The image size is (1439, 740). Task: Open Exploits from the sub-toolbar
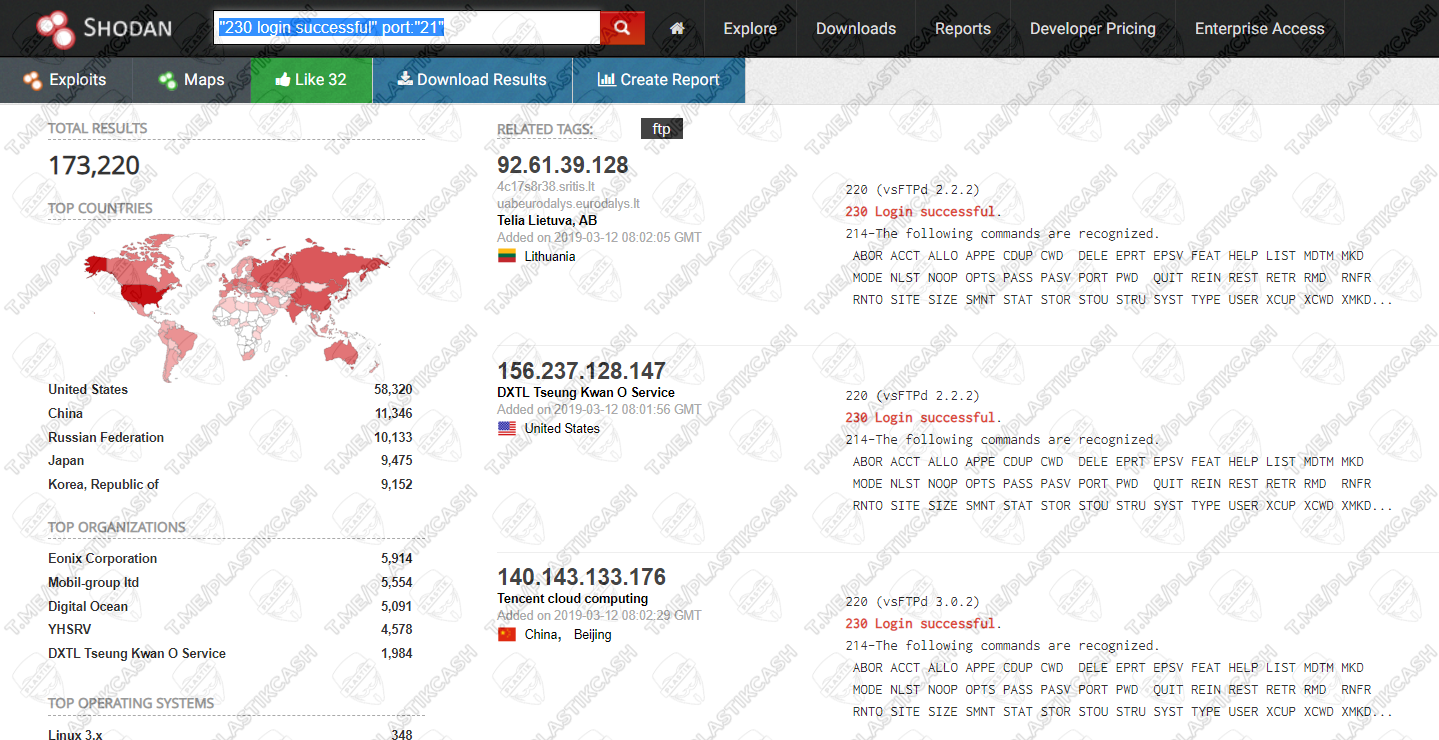[65, 80]
